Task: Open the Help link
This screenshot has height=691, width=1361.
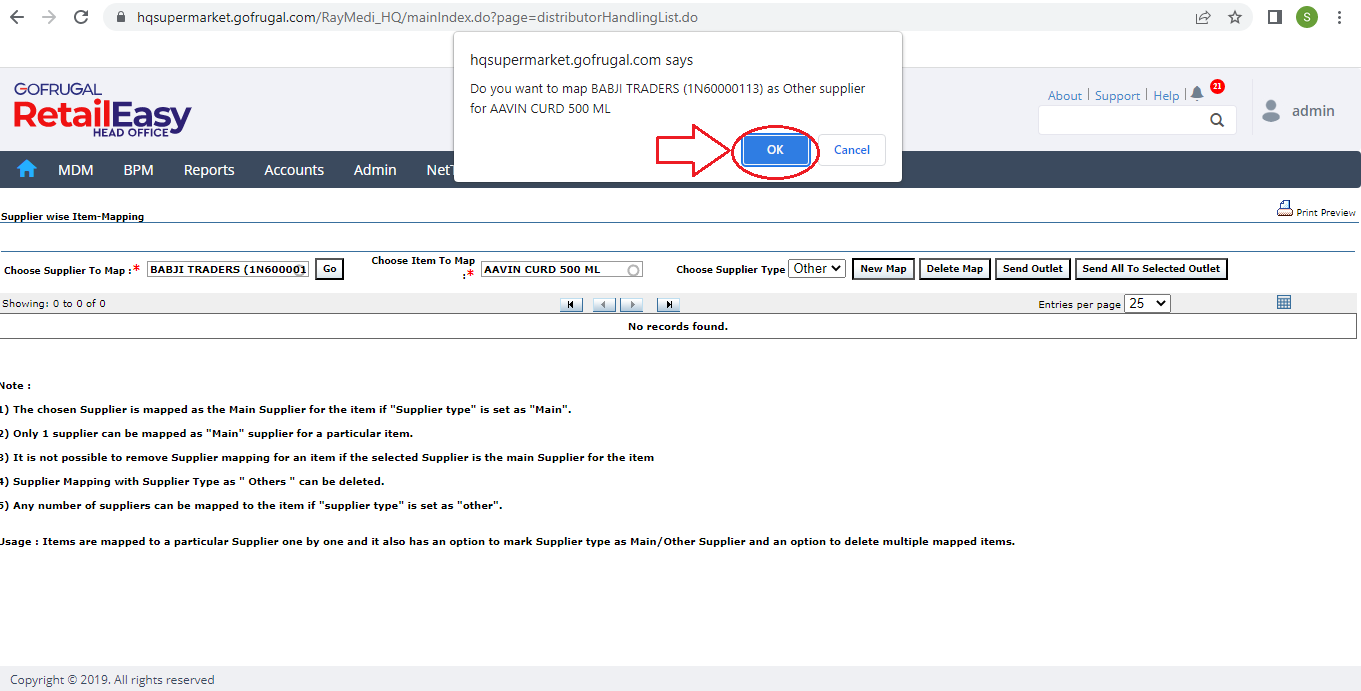Action: tap(1166, 96)
